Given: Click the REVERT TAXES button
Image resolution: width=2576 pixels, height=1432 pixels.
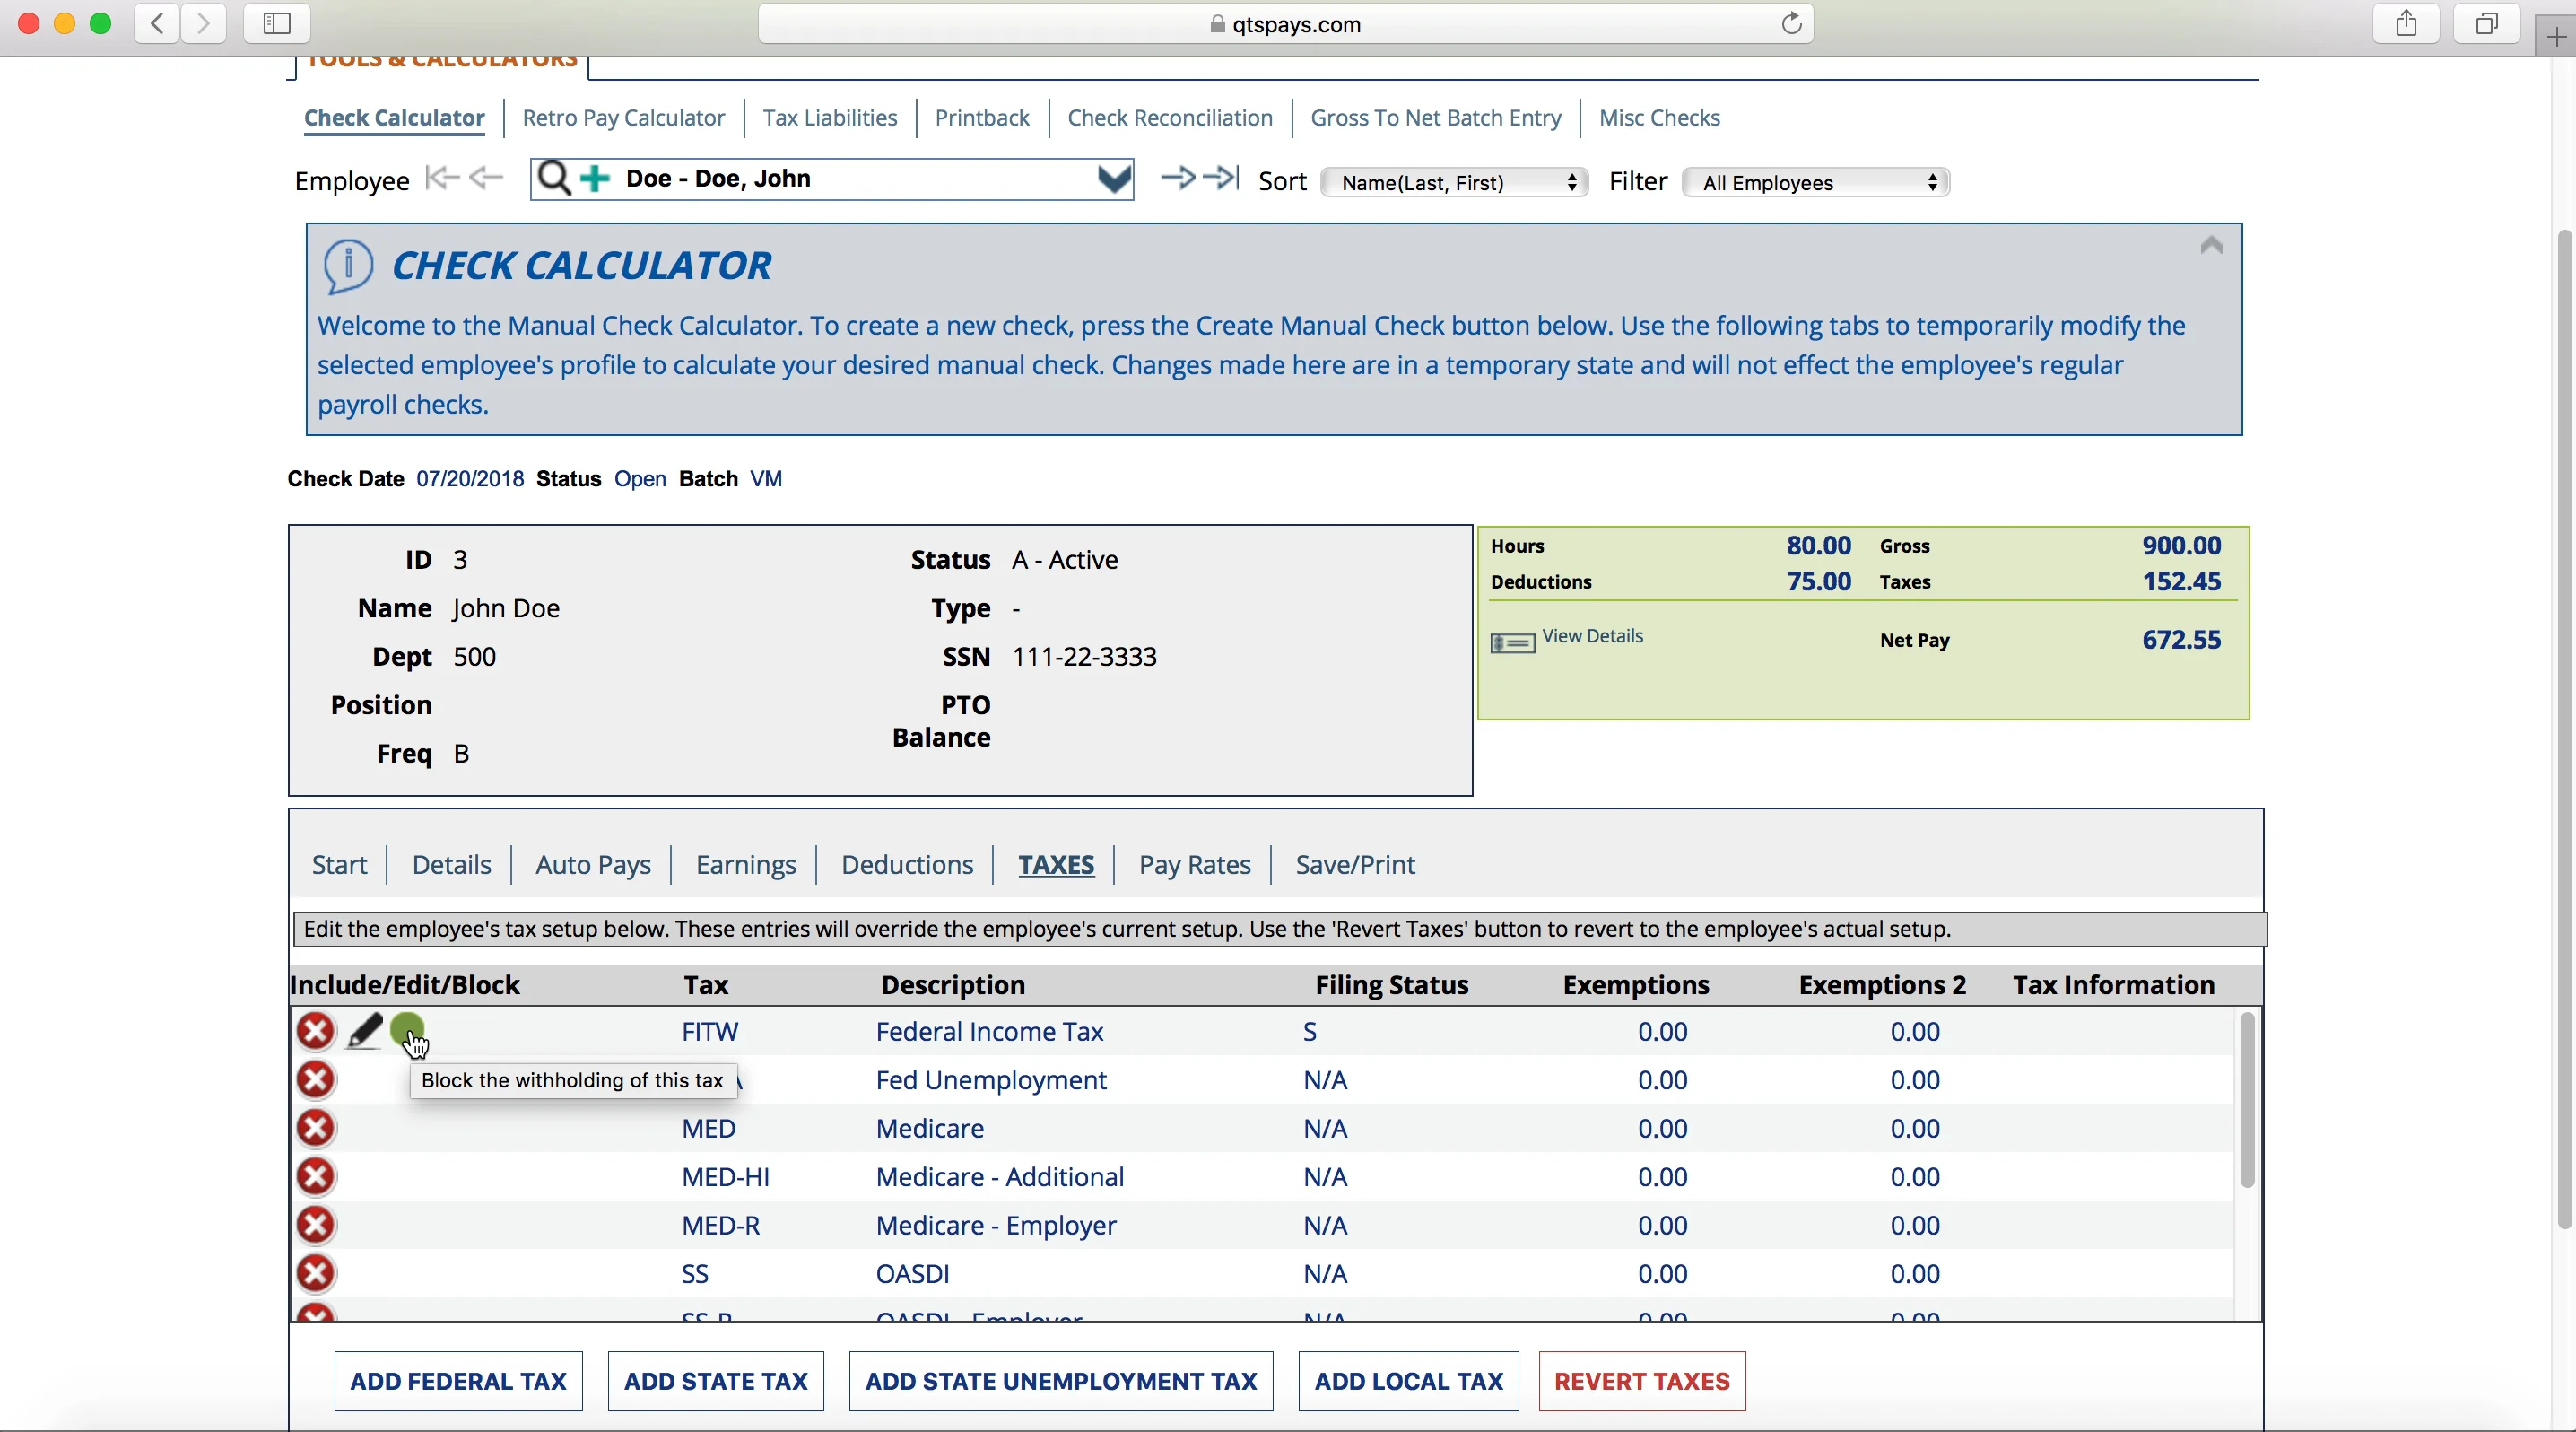Looking at the screenshot, I should tap(1641, 1381).
